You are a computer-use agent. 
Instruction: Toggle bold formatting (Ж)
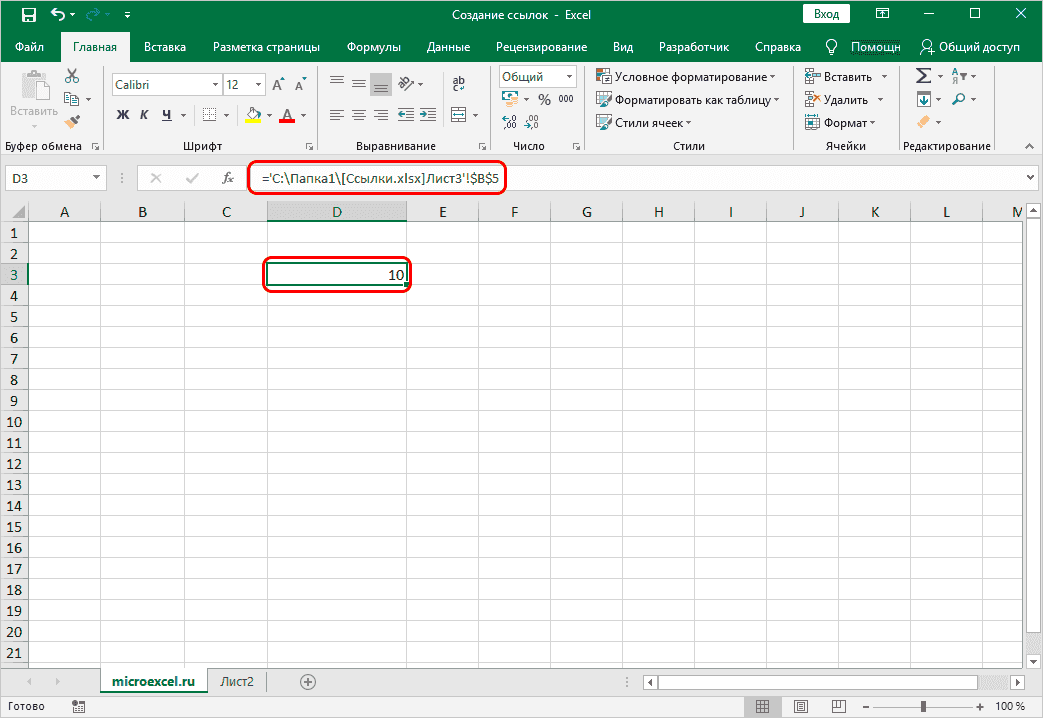123,114
